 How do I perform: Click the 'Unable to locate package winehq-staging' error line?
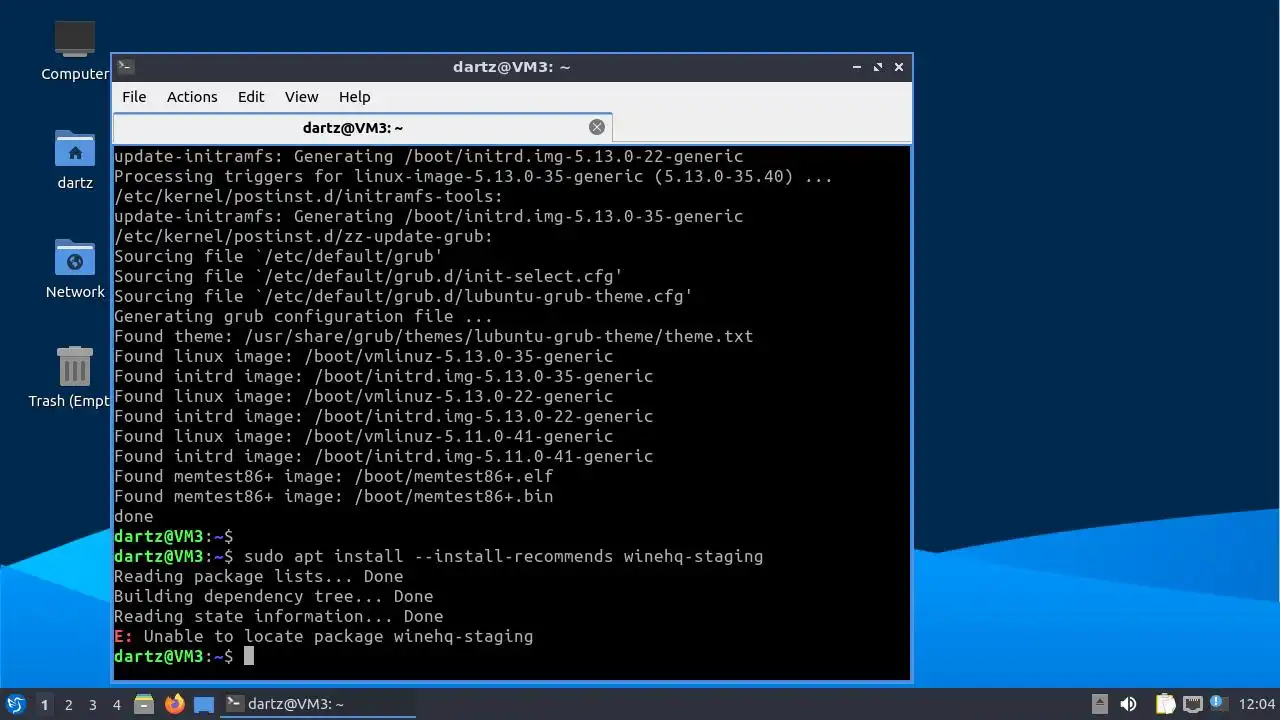pyautogui.click(x=323, y=636)
